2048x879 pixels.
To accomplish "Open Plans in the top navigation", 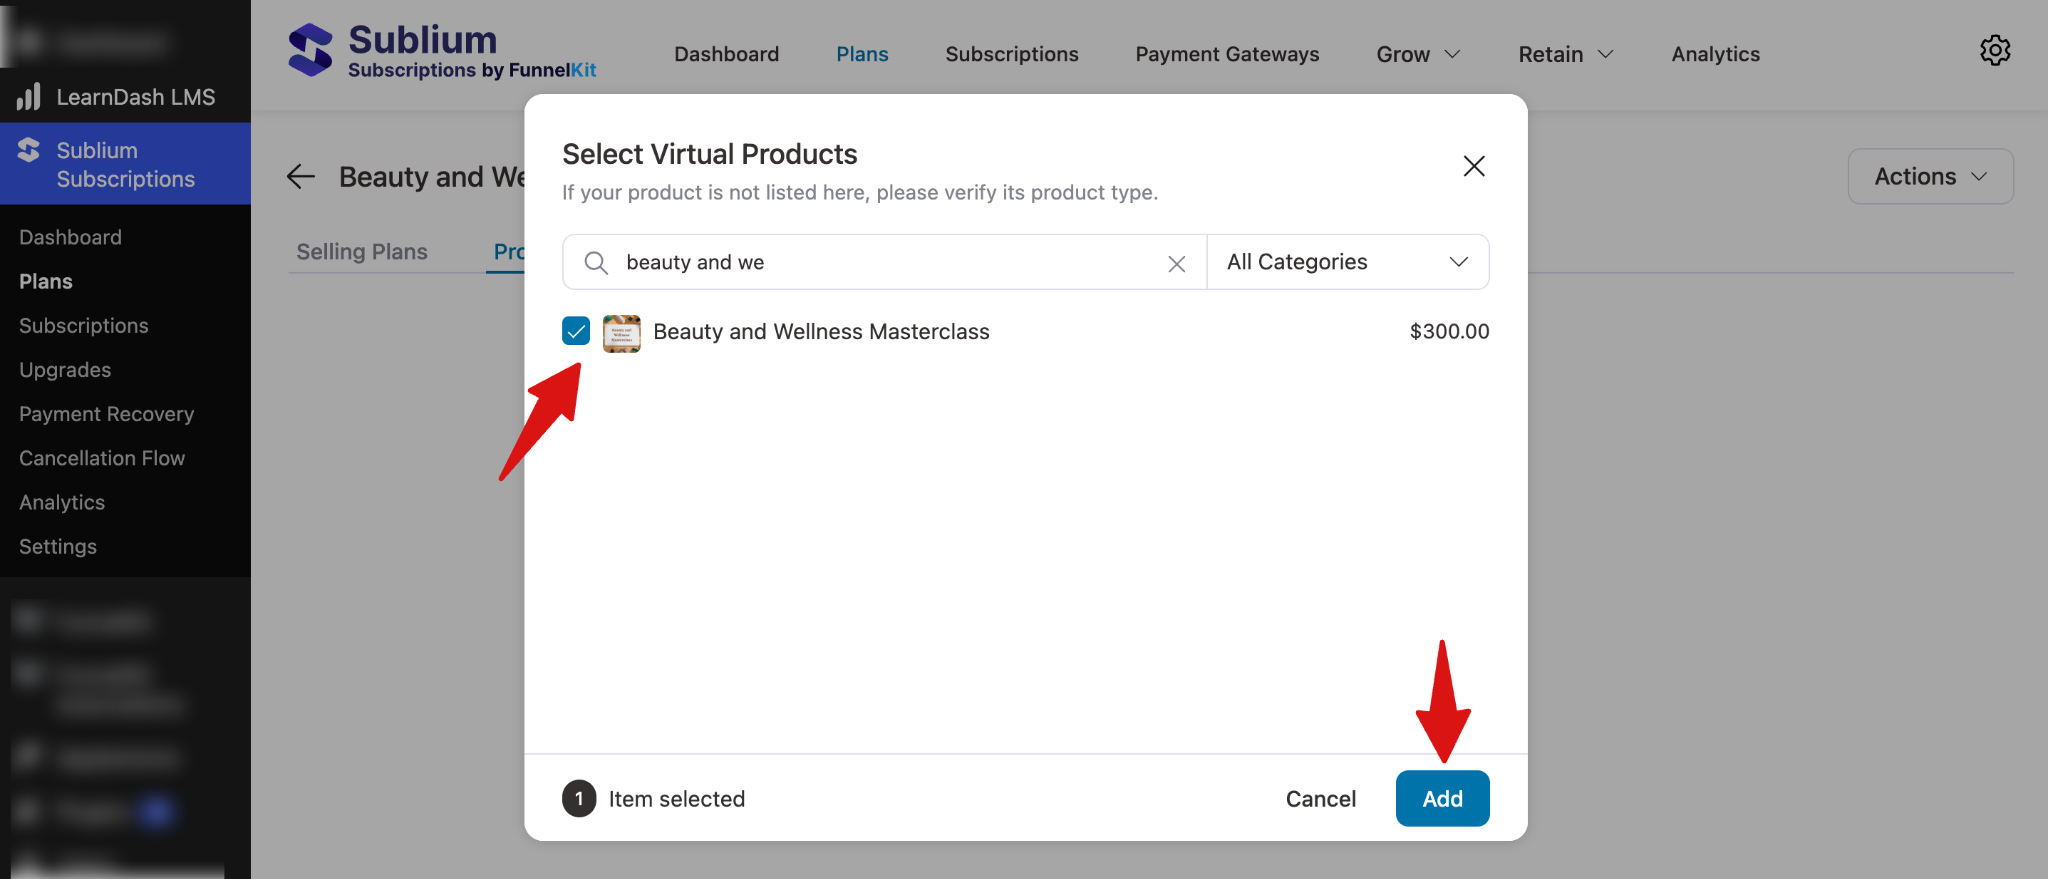I will tap(862, 54).
